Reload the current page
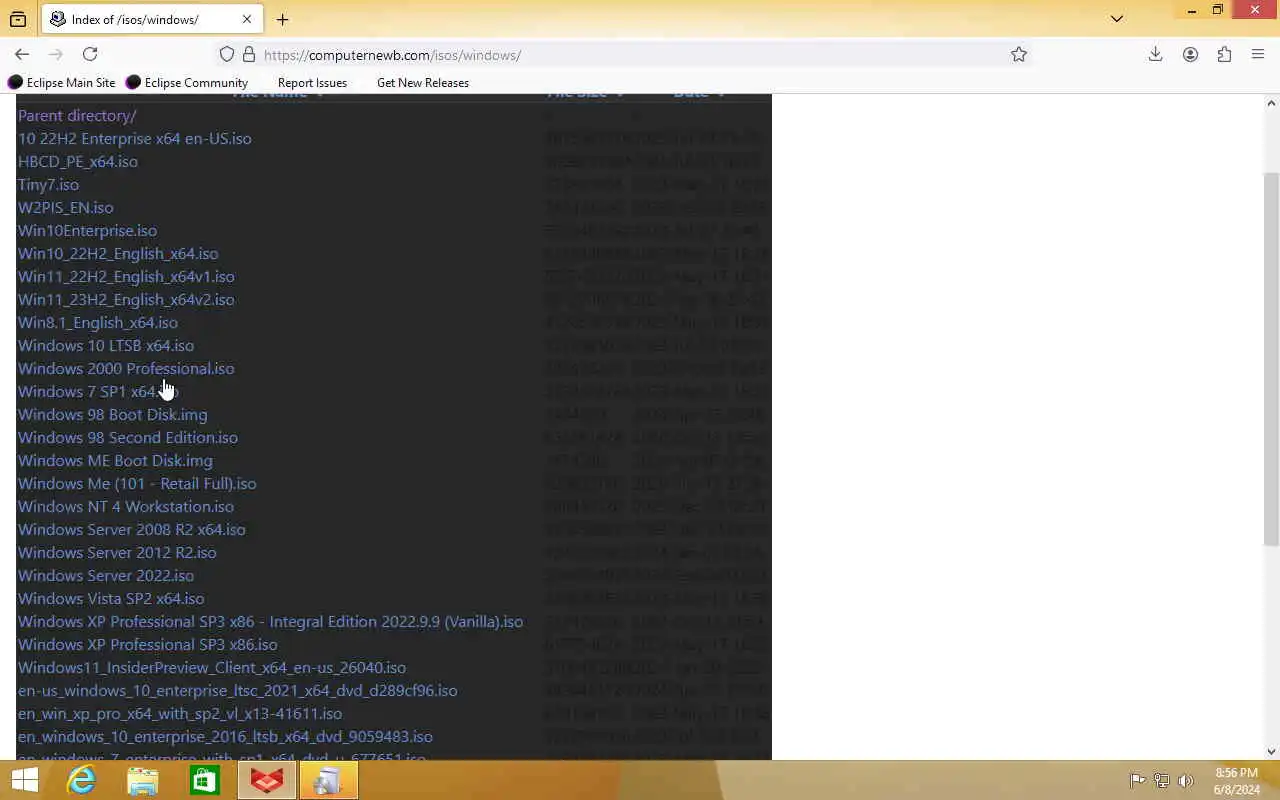This screenshot has width=1280, height=800. 90,54
